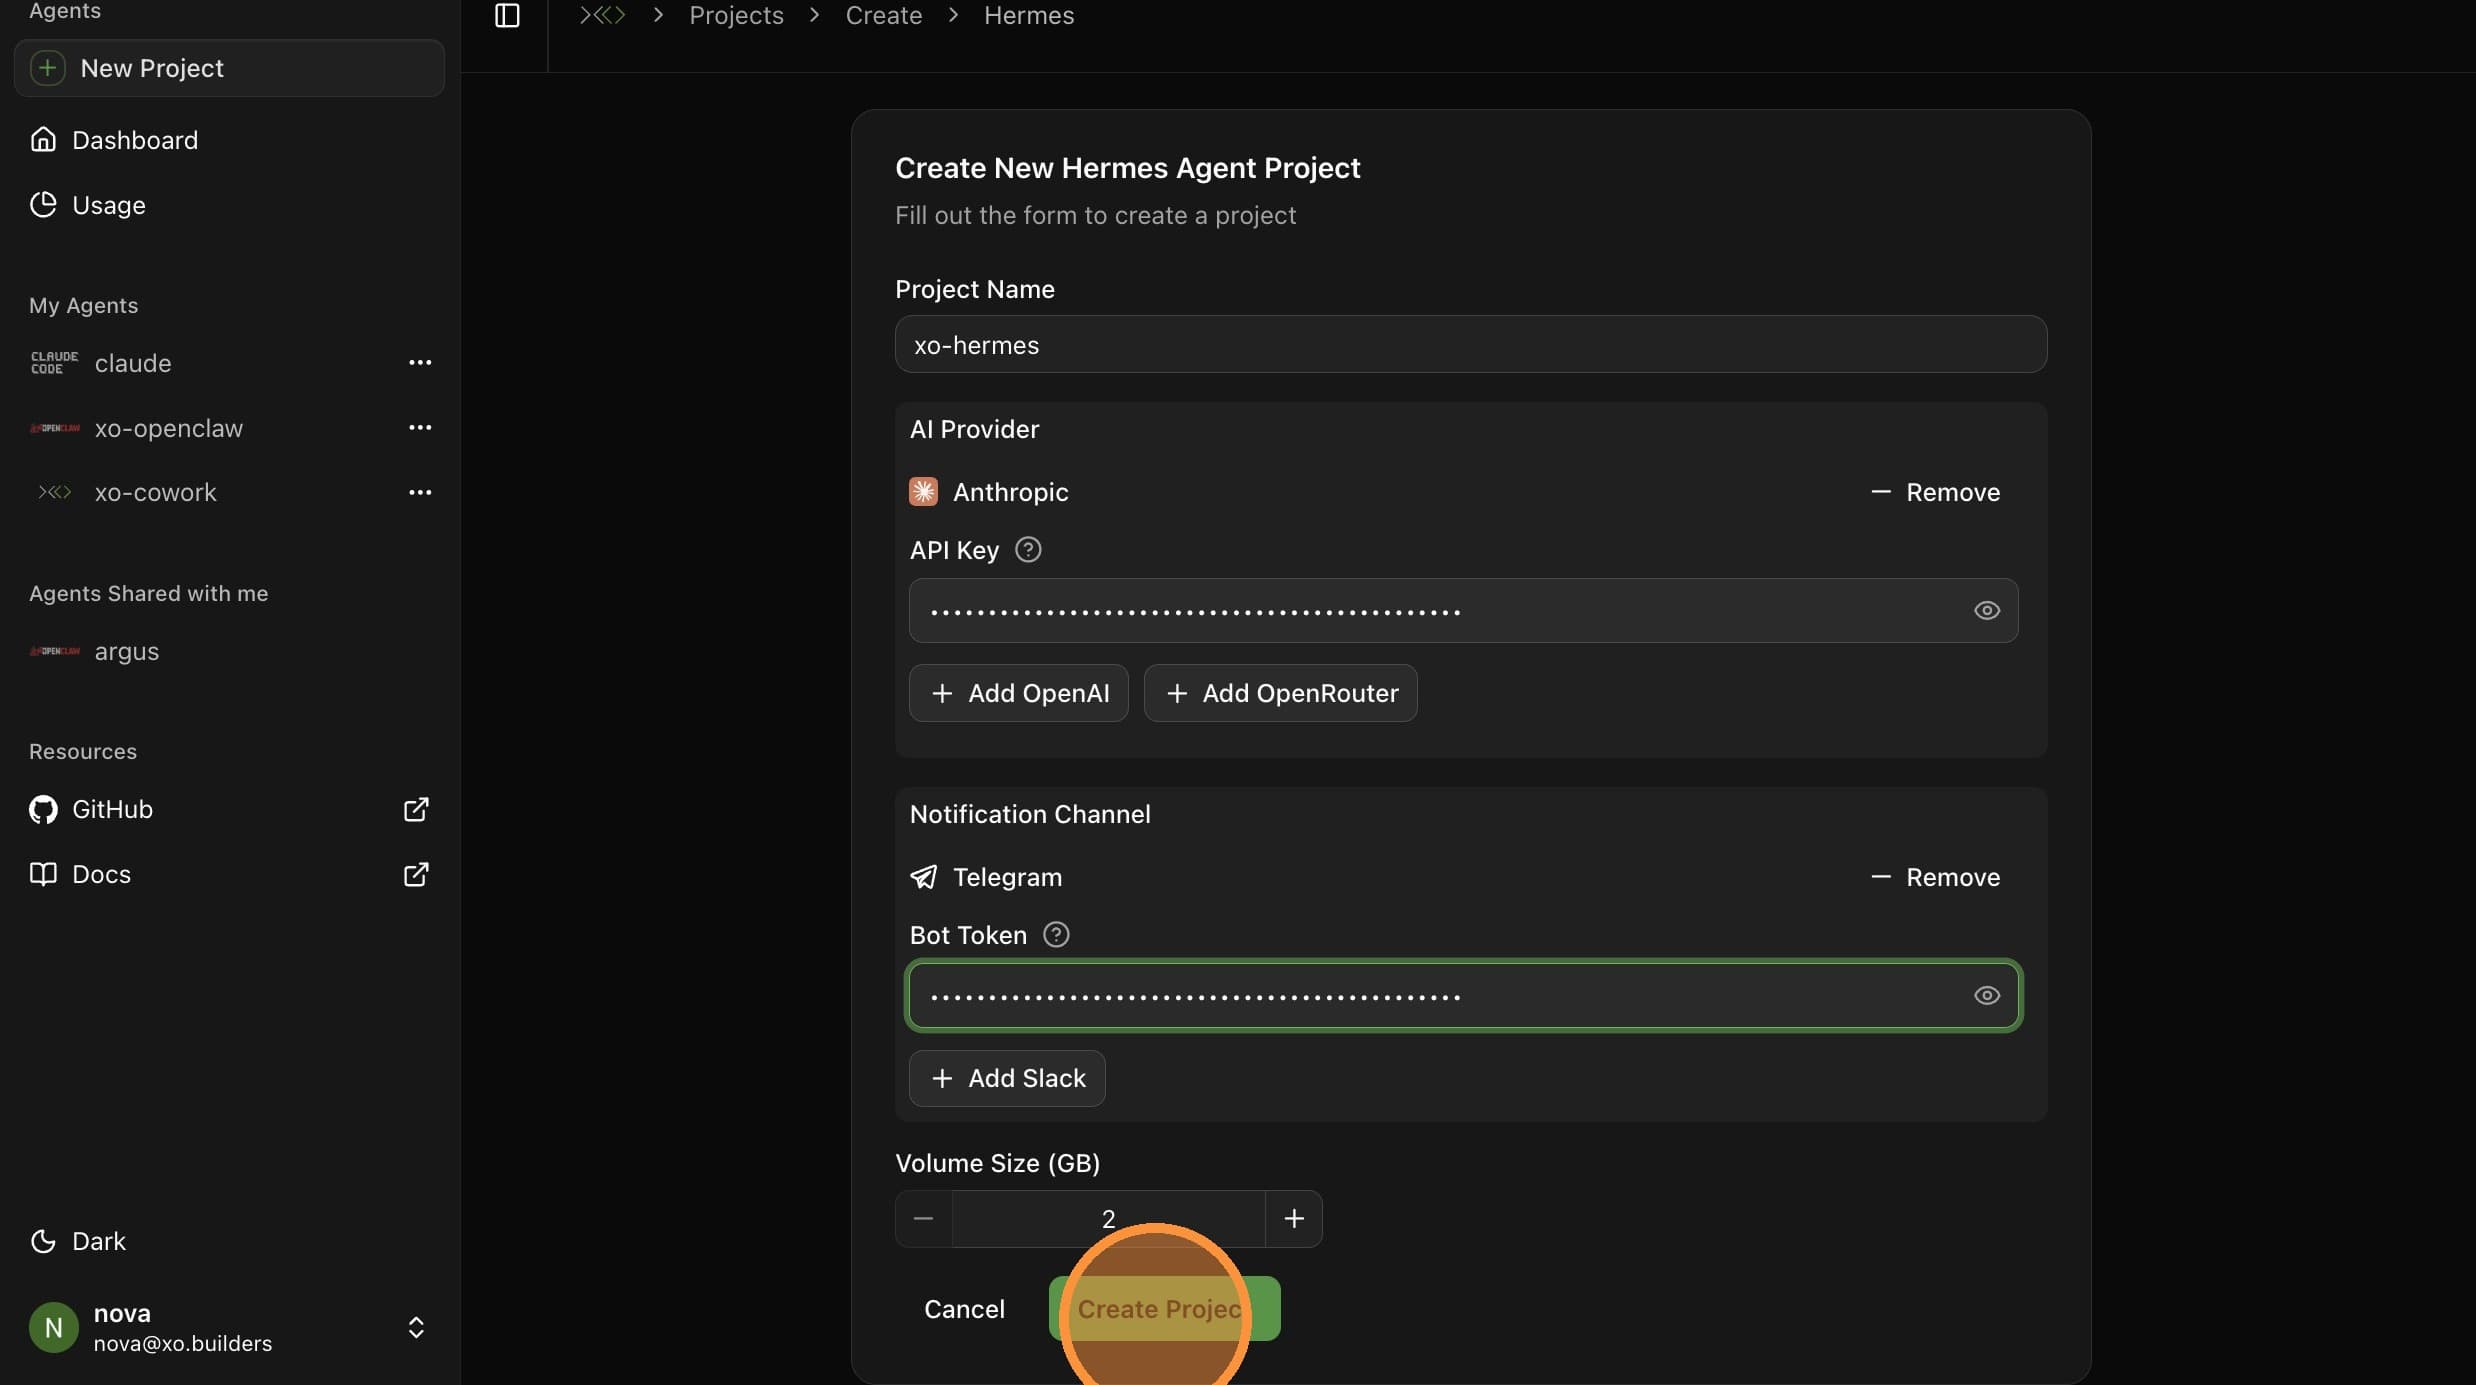Open GitHub external link arrow

pyautogui.click(x=416, y=809)
